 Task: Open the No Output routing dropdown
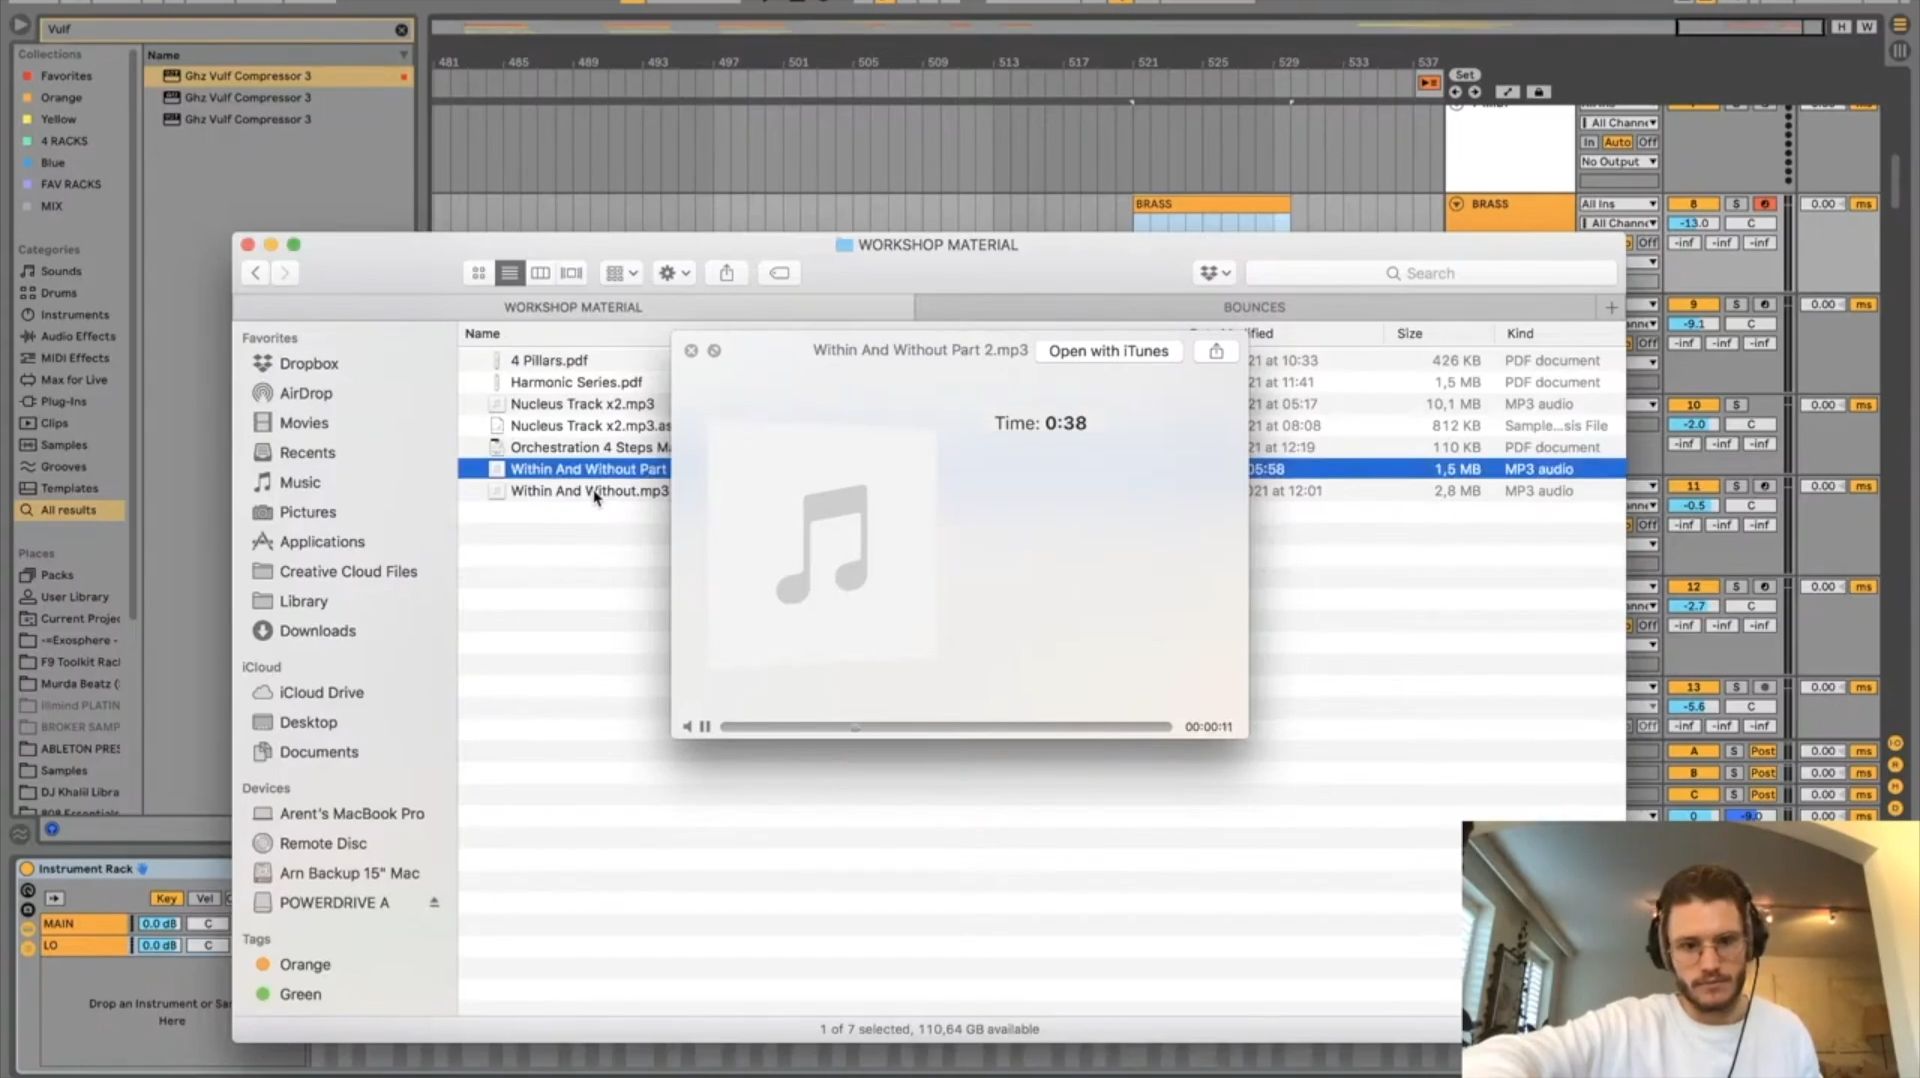pos(1619,162)
